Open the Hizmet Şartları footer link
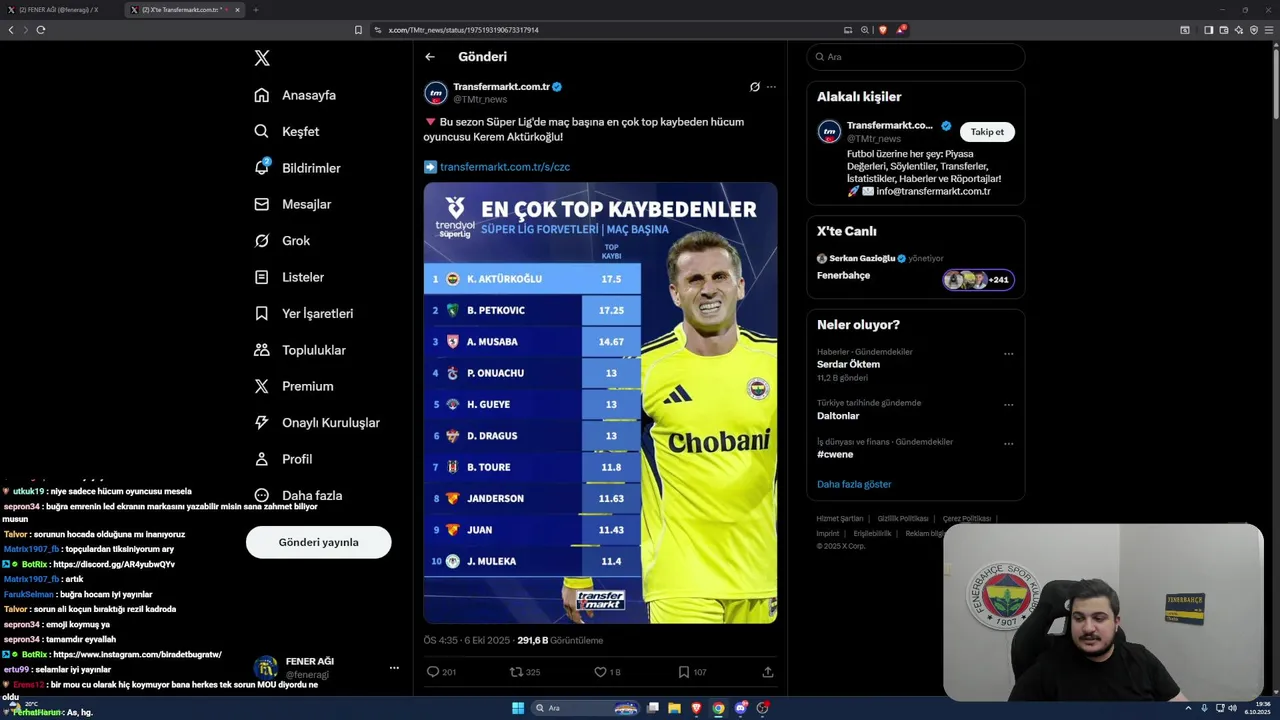This screenshot has width=1280, height=720. (840, 519)
